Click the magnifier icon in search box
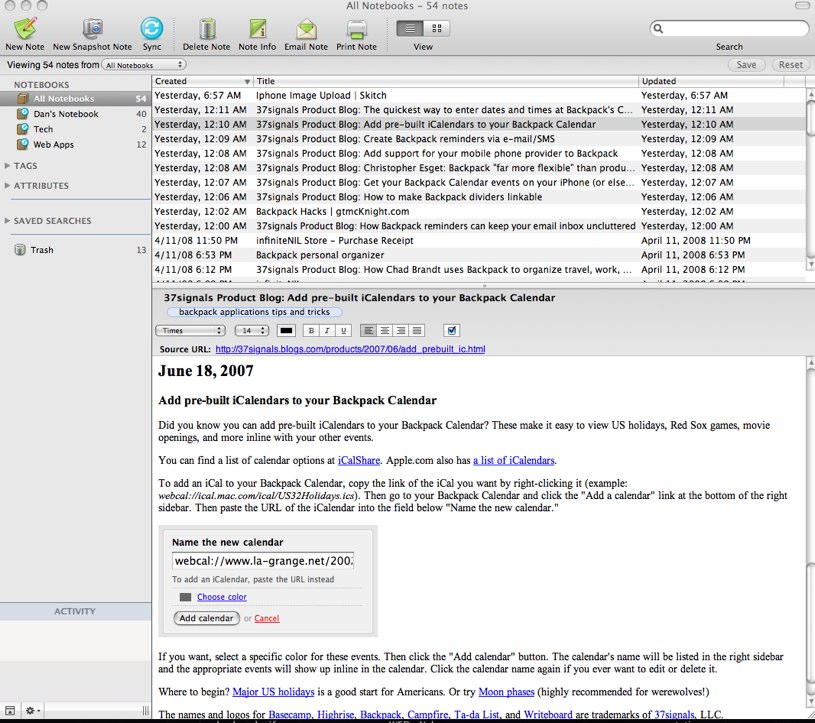 point(658,29)
